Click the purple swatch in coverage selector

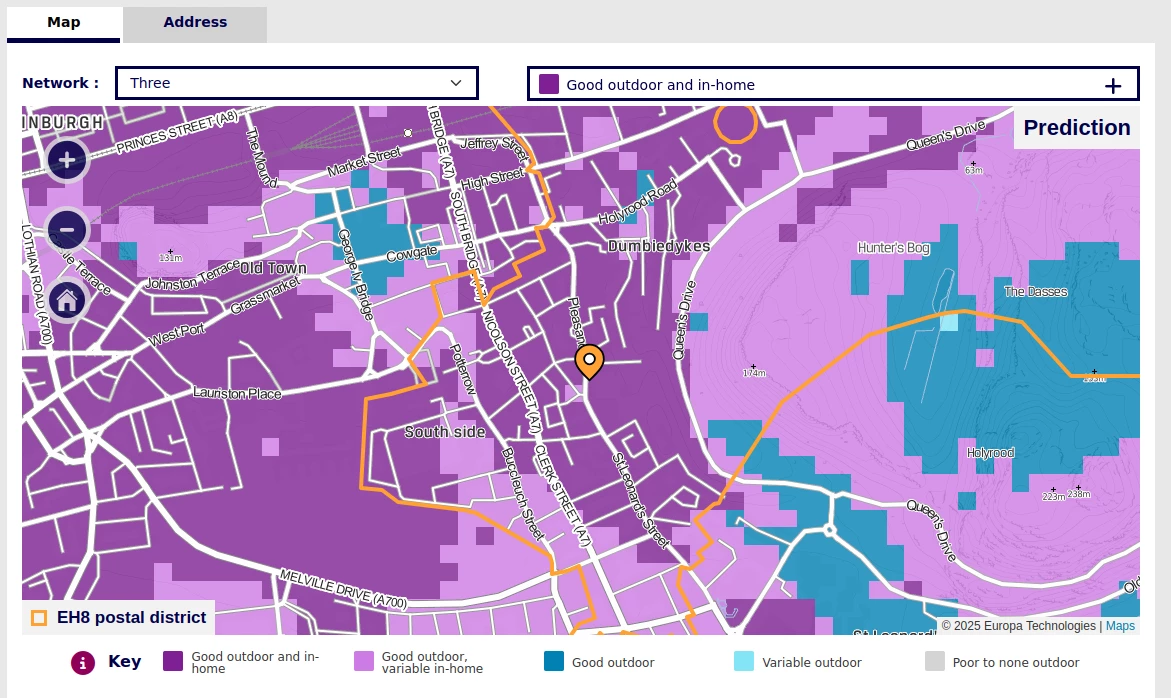[x=549, y=84]
